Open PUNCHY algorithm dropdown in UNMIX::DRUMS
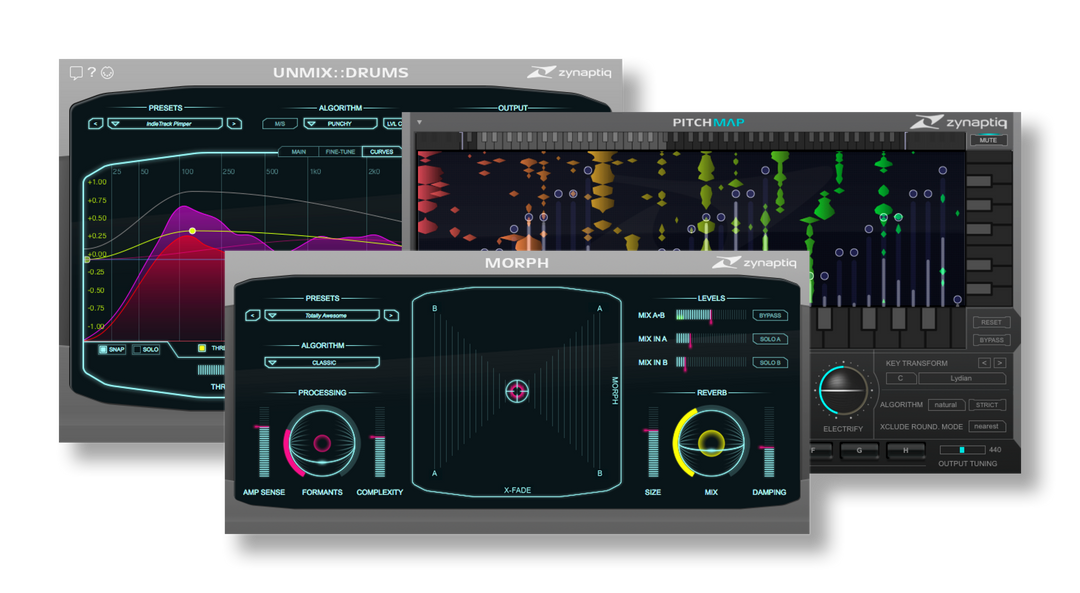1080x593 pixels. [340, 124]
